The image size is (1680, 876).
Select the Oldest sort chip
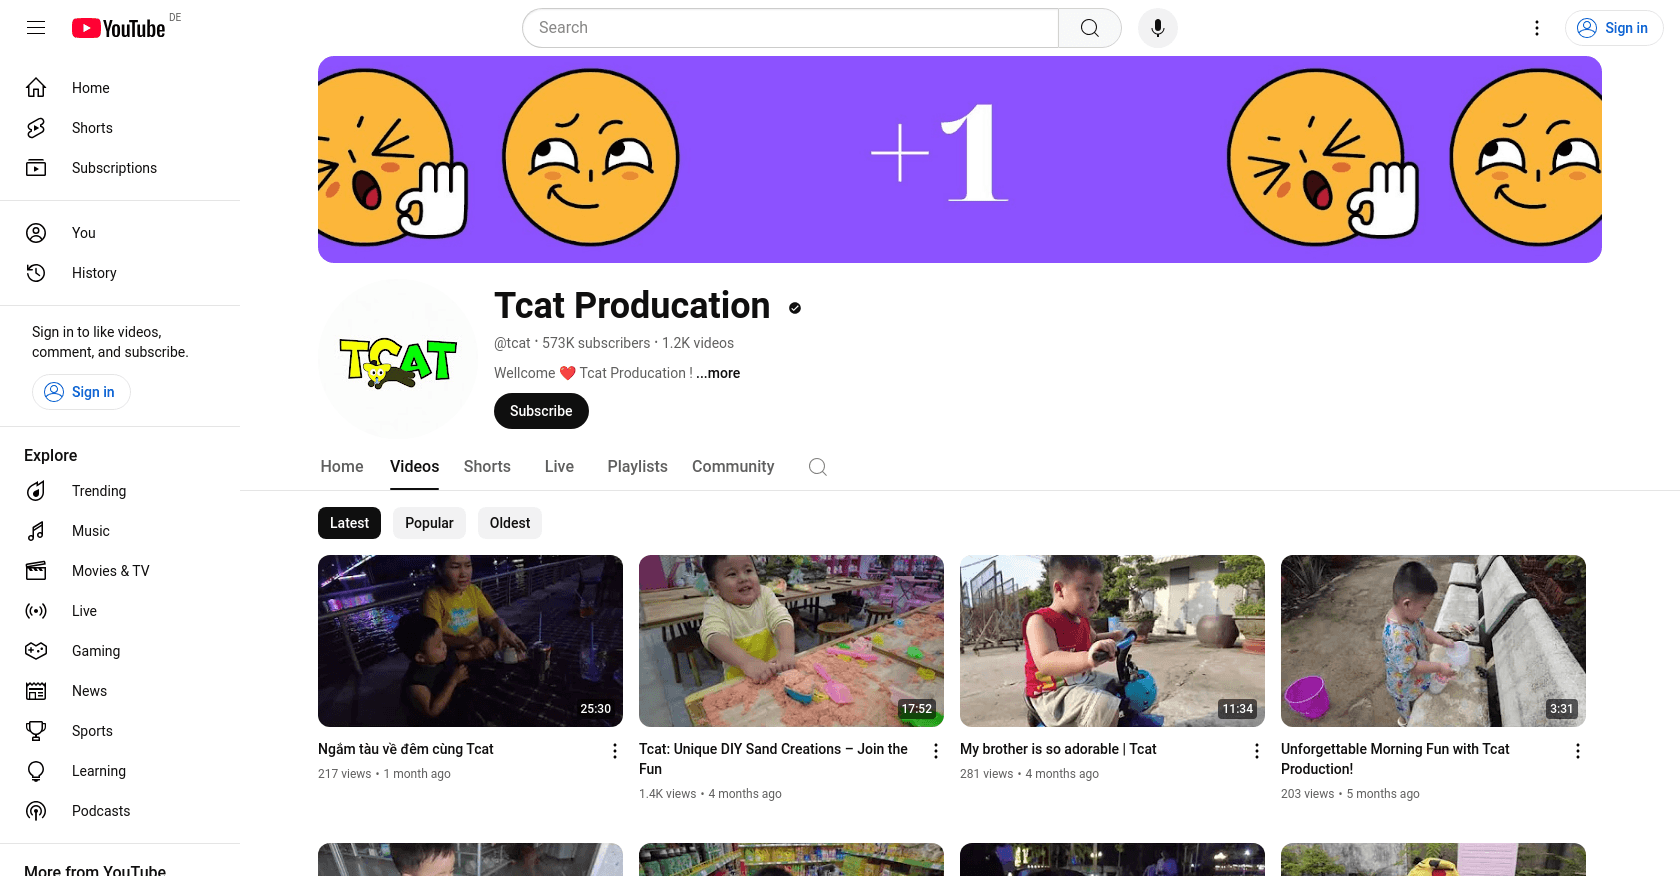pyautogui.click(x=510, y=523)
